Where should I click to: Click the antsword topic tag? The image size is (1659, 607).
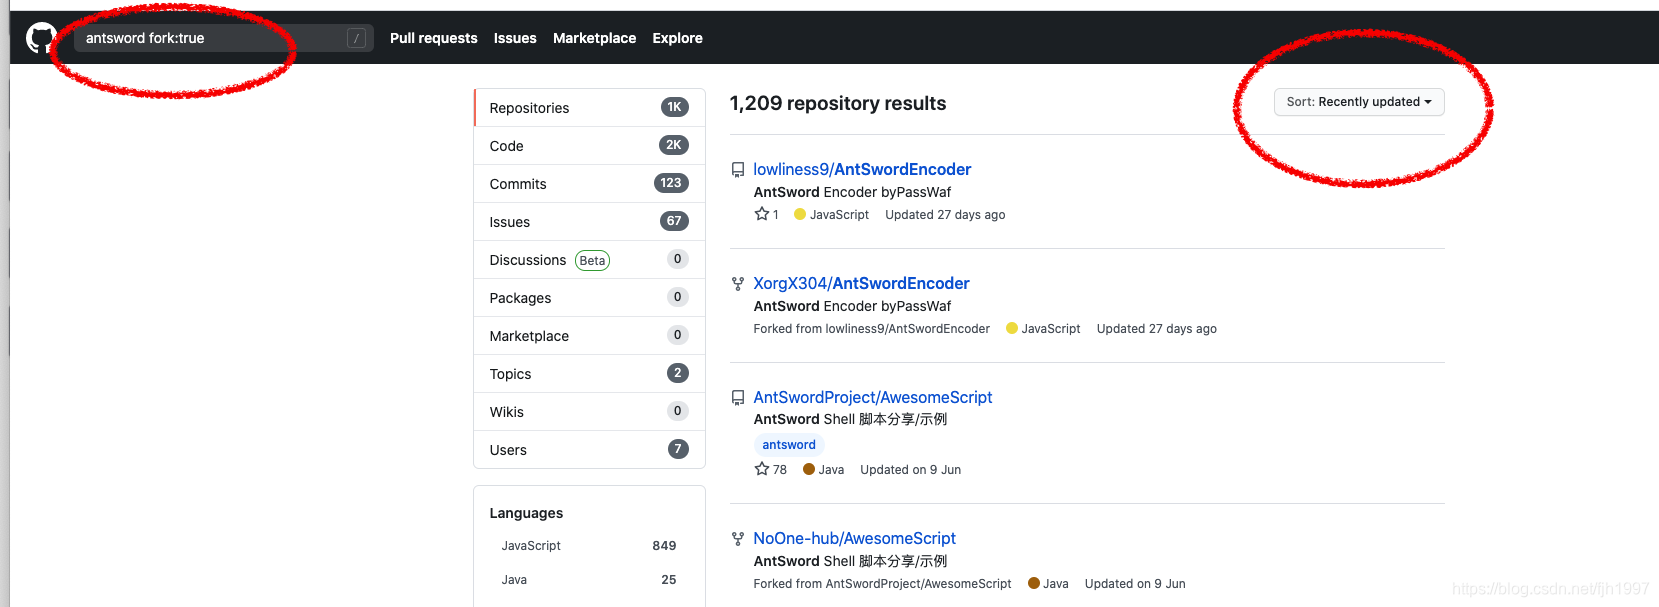pyautogui.click(x=788, y=445)
